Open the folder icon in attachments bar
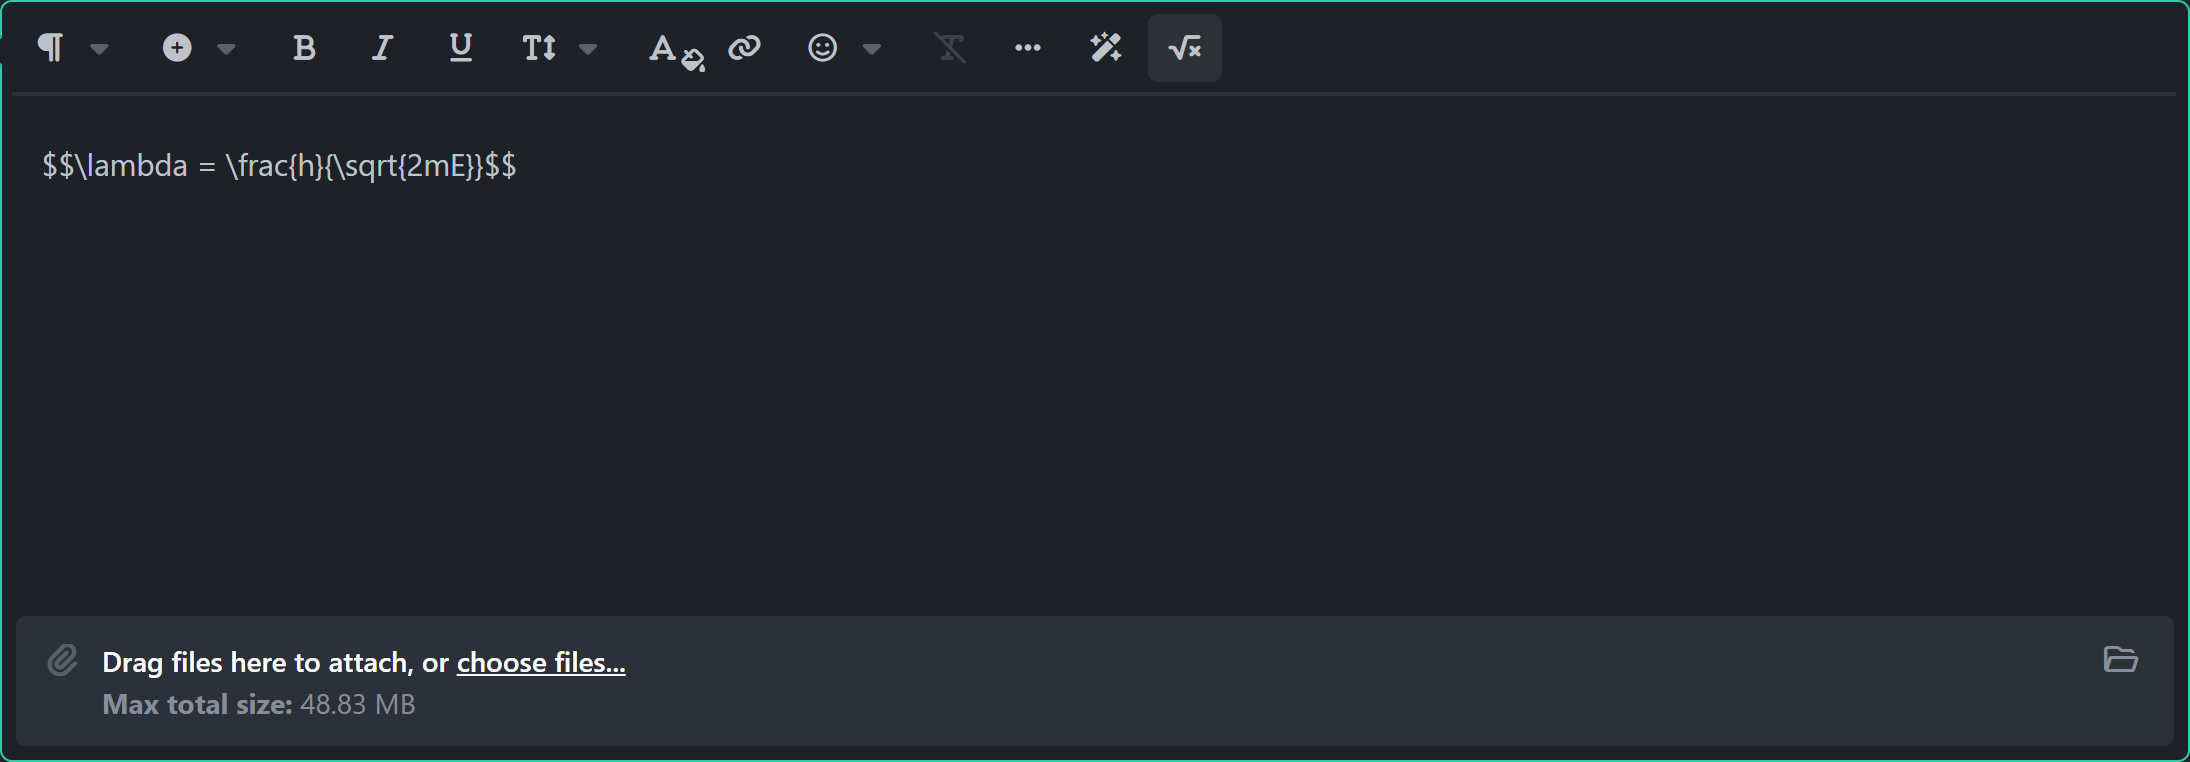Viewport: 2190px width, 762px height. [2120, 659]
